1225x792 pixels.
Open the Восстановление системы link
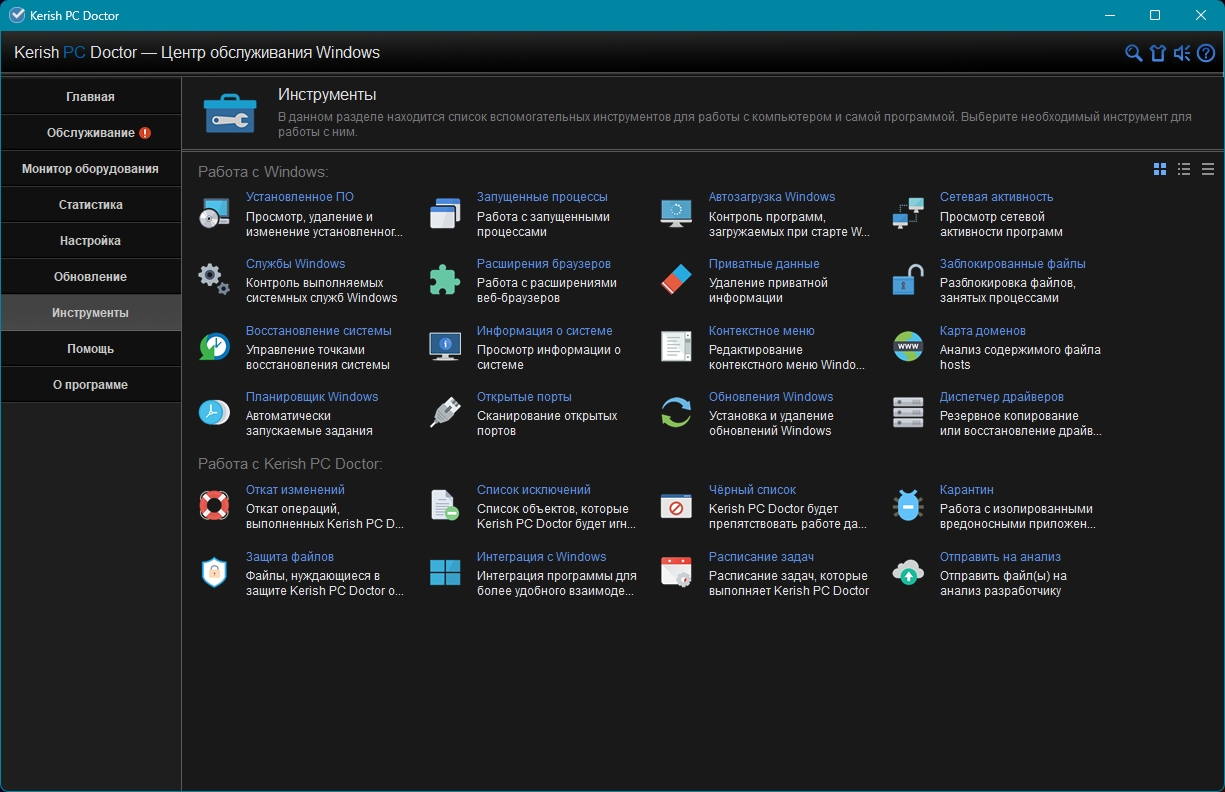click(x=319, y=331)
